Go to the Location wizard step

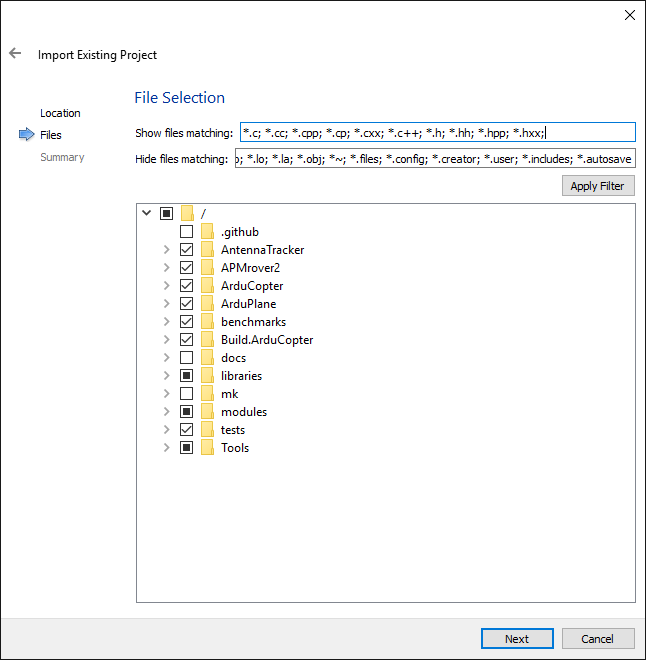[60, 113]
